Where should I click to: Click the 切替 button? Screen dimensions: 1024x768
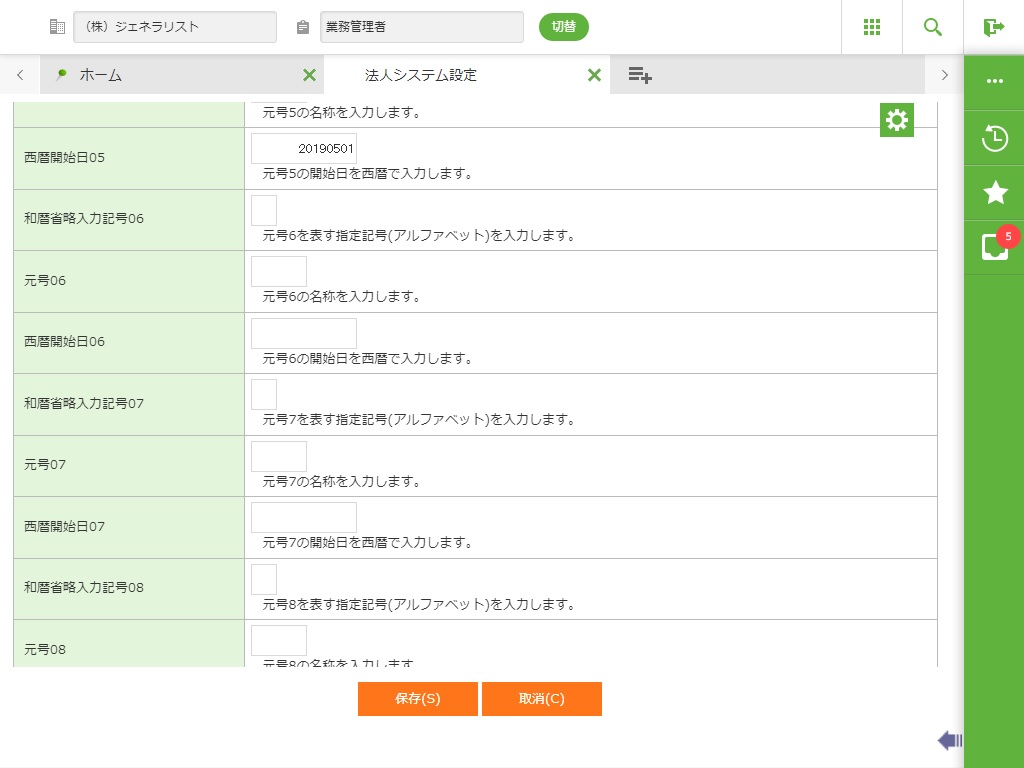click(x=564, y=27)
